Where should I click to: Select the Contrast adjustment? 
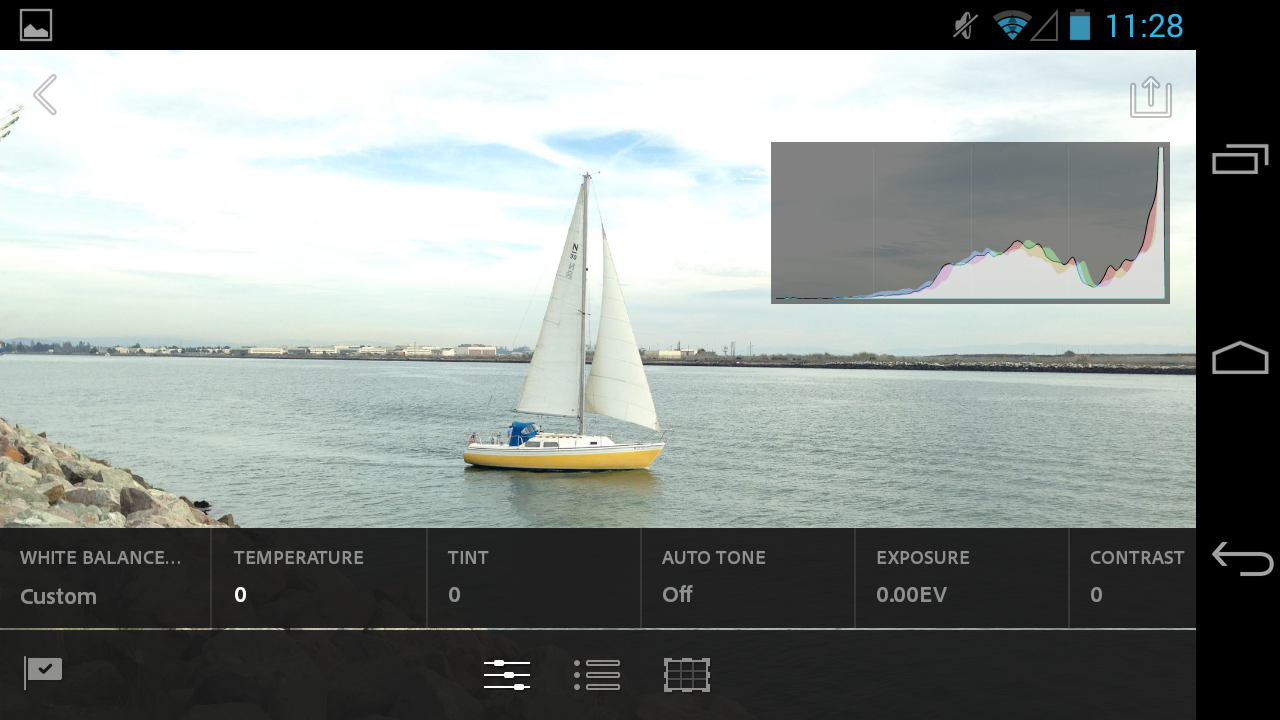[x=1132, y=578]
